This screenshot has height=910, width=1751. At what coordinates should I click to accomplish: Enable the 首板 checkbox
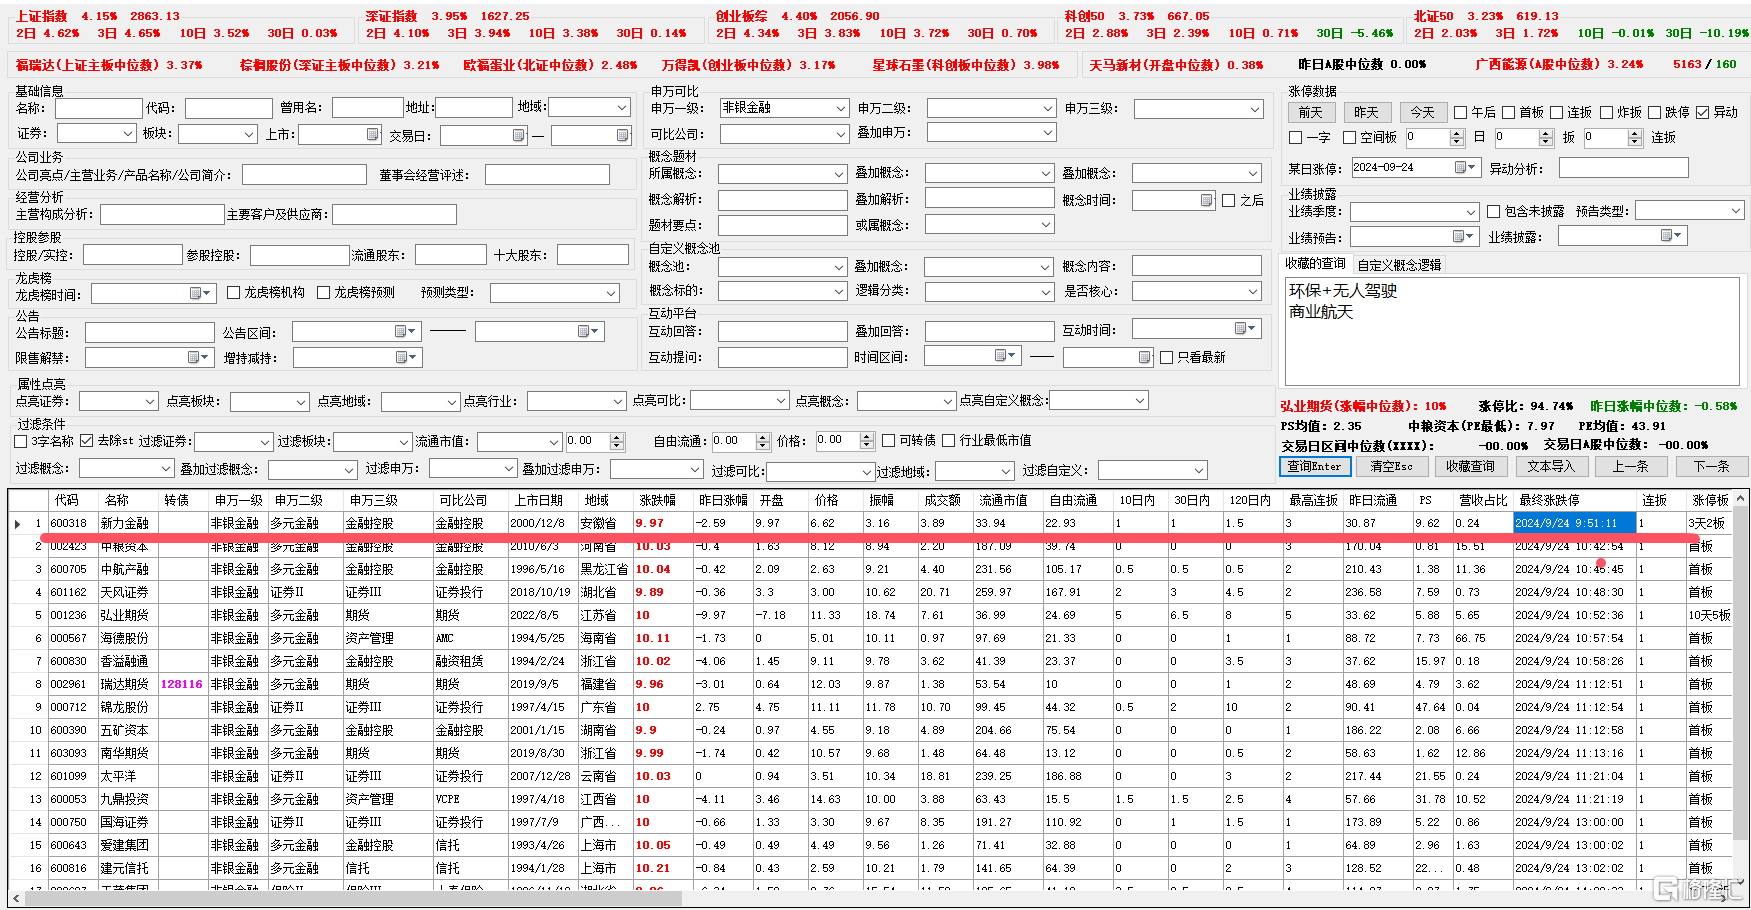pos(1507,112)
